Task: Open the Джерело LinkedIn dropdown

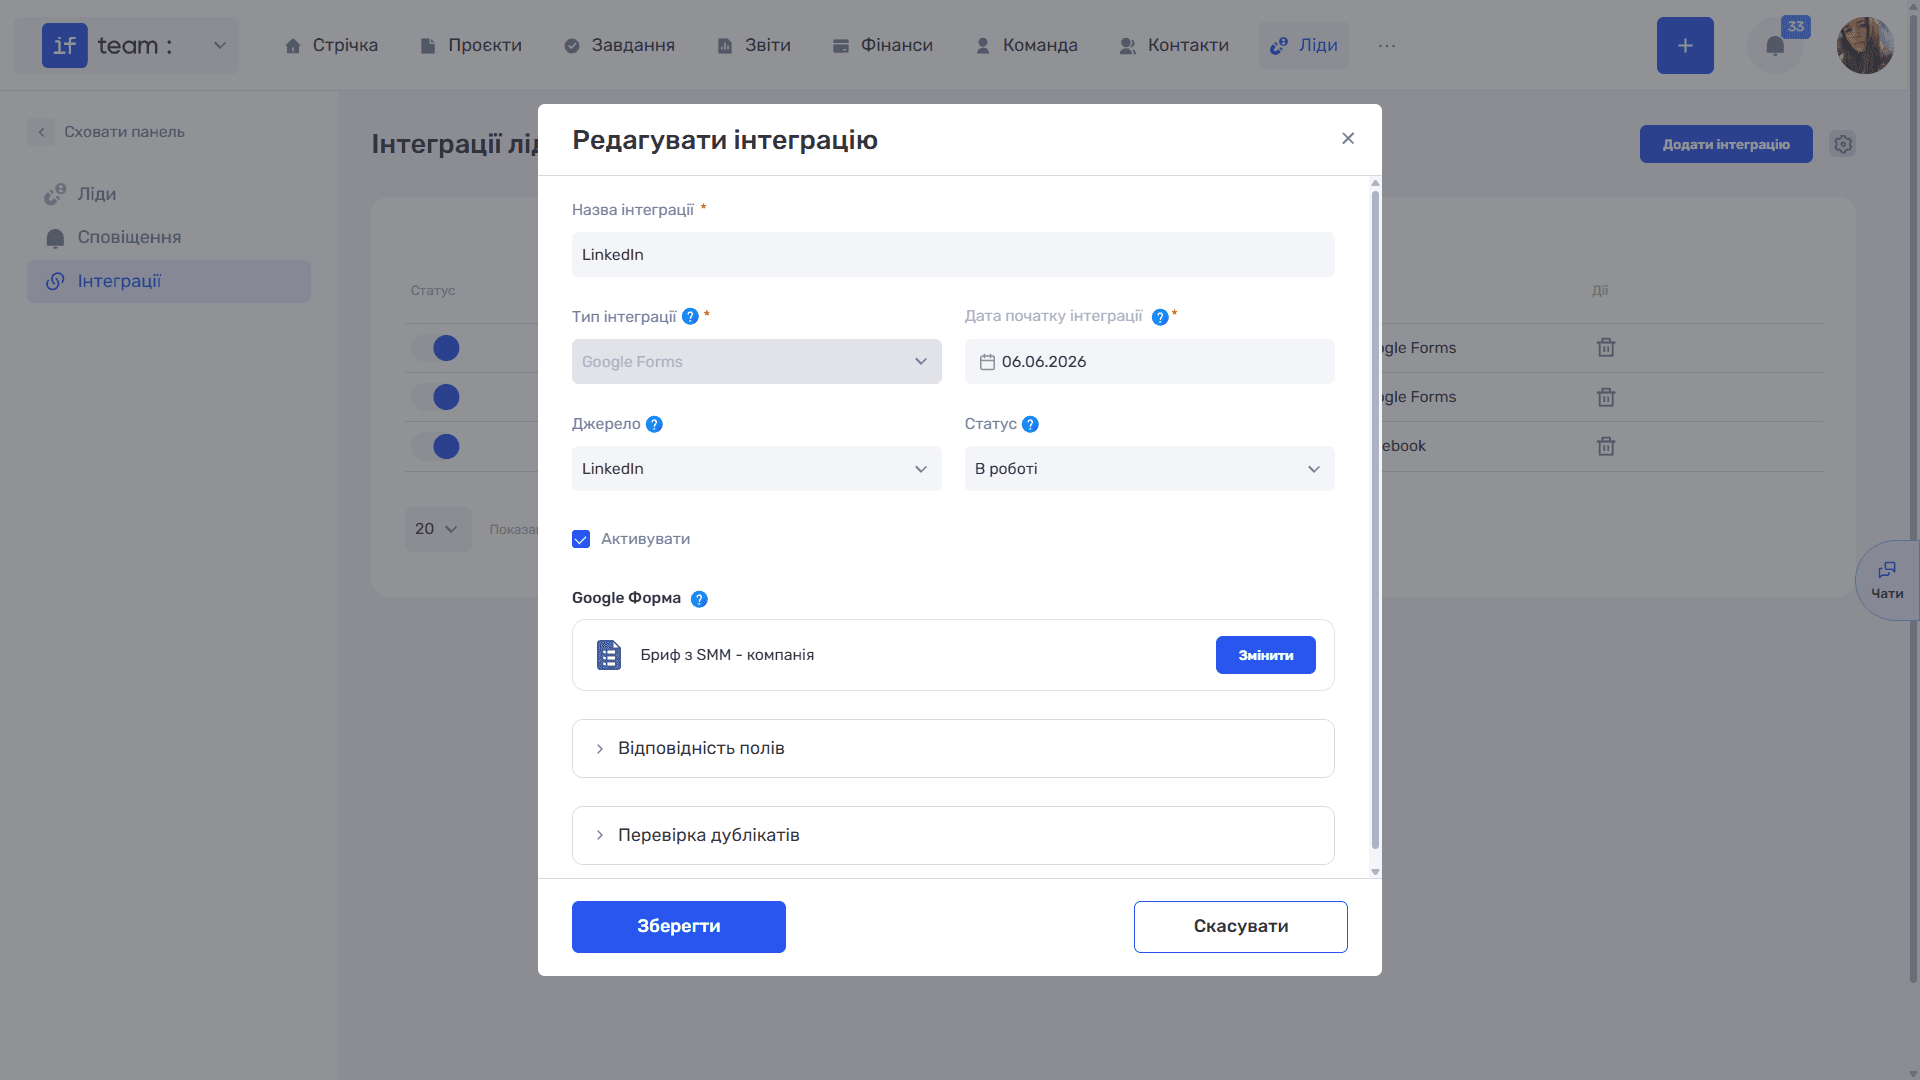Action: [757, 469]
